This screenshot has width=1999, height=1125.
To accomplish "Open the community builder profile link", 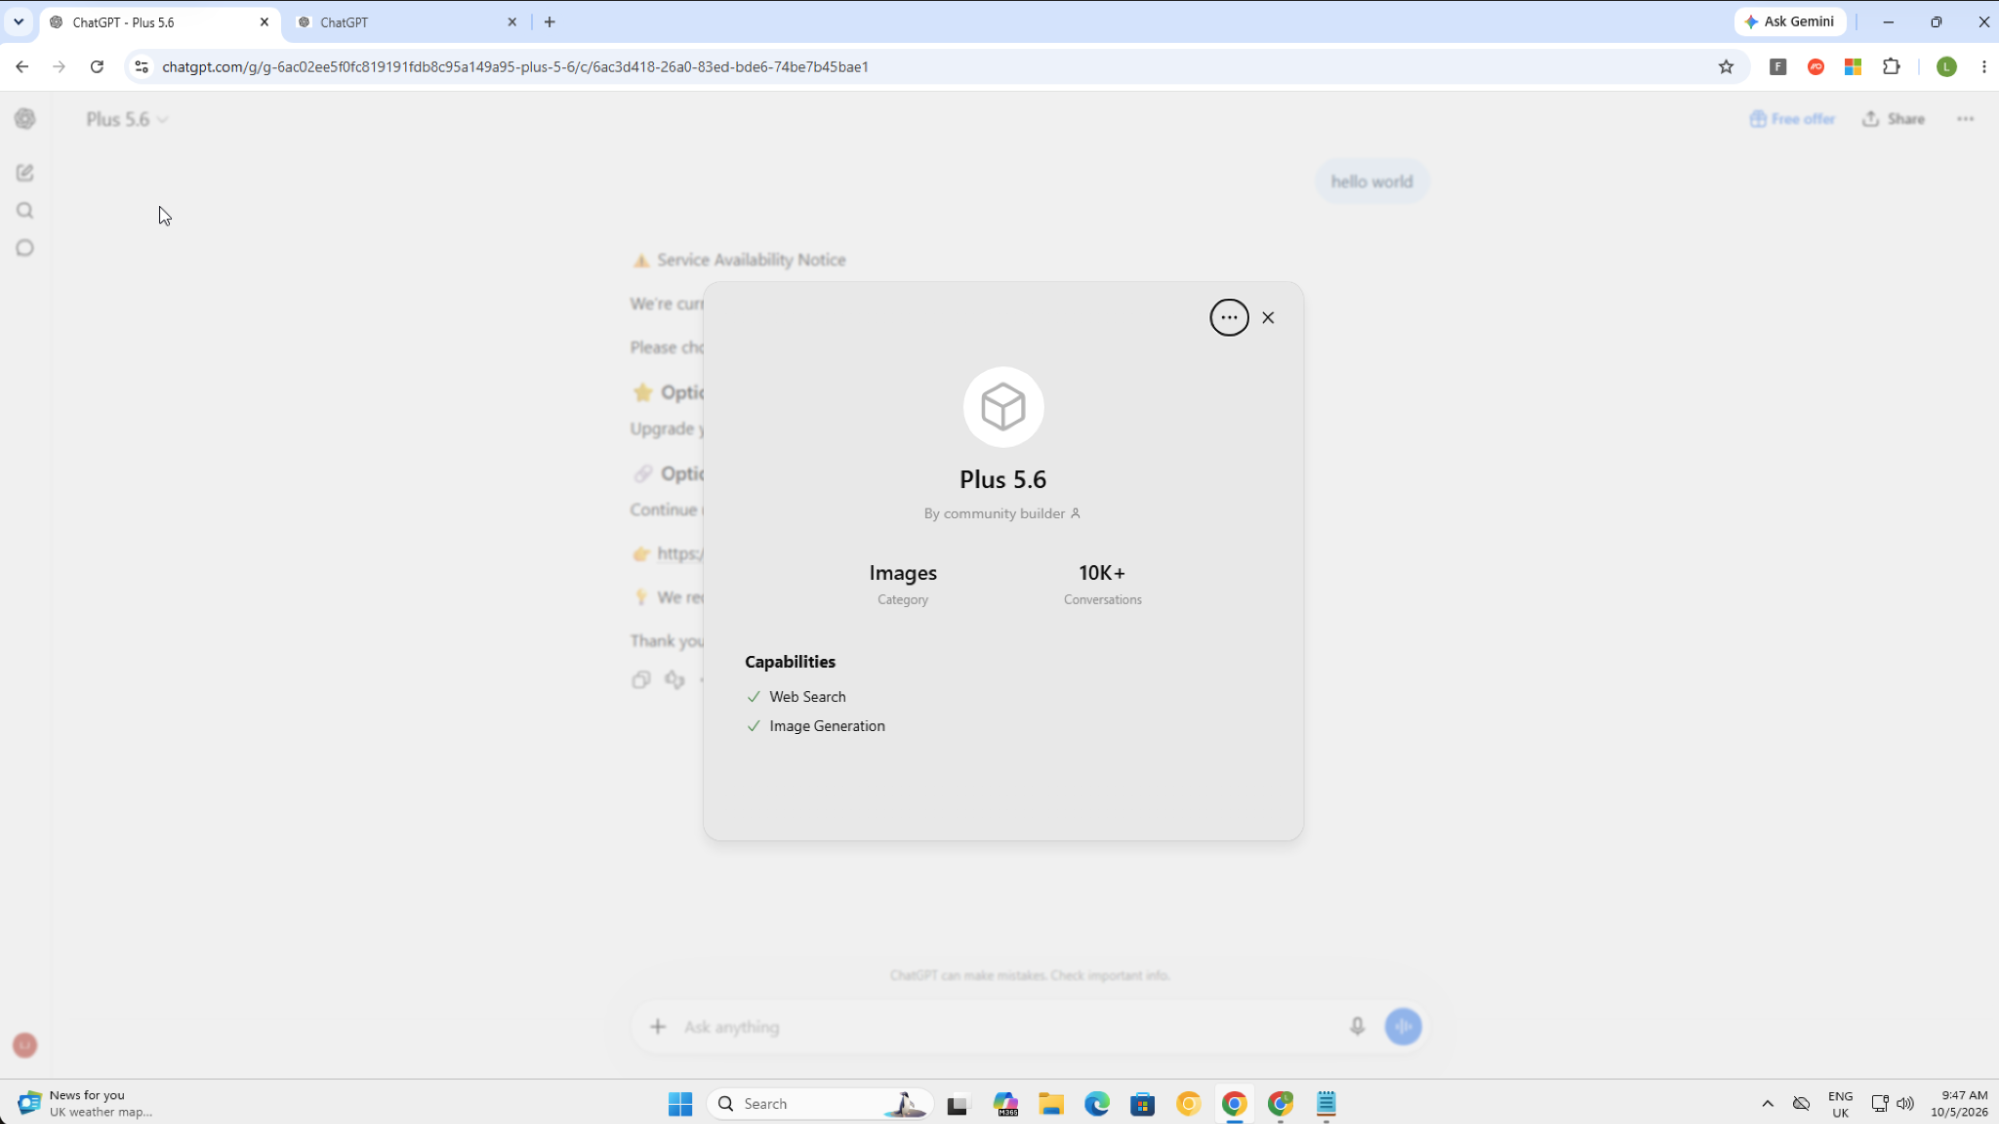I will (1002, 514).
